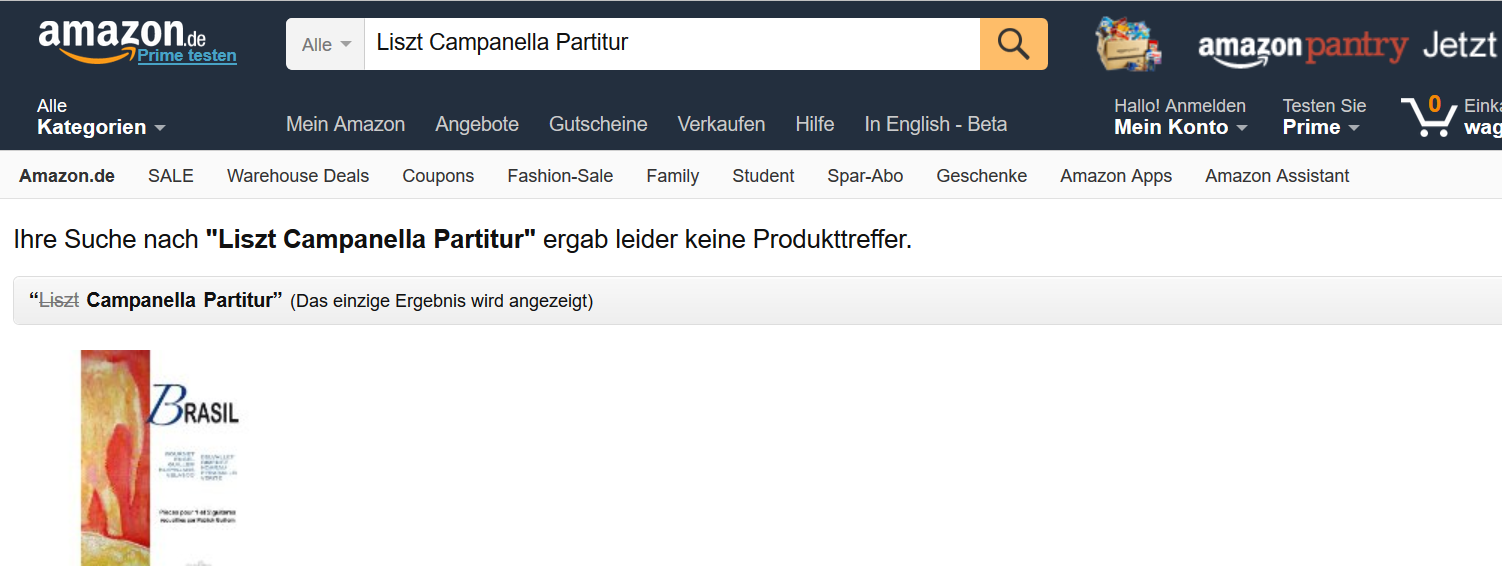Open Amazon Apps
The height and width of the screenshot is (566, 1502).
(x=1116, y=176)
